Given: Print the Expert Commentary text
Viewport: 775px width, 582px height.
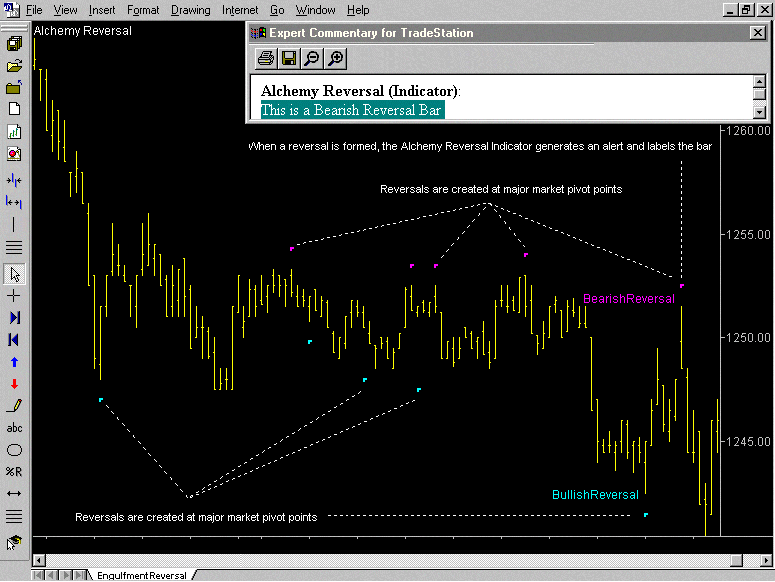Looking at the screenshot, I should click(x=266, y=58).
